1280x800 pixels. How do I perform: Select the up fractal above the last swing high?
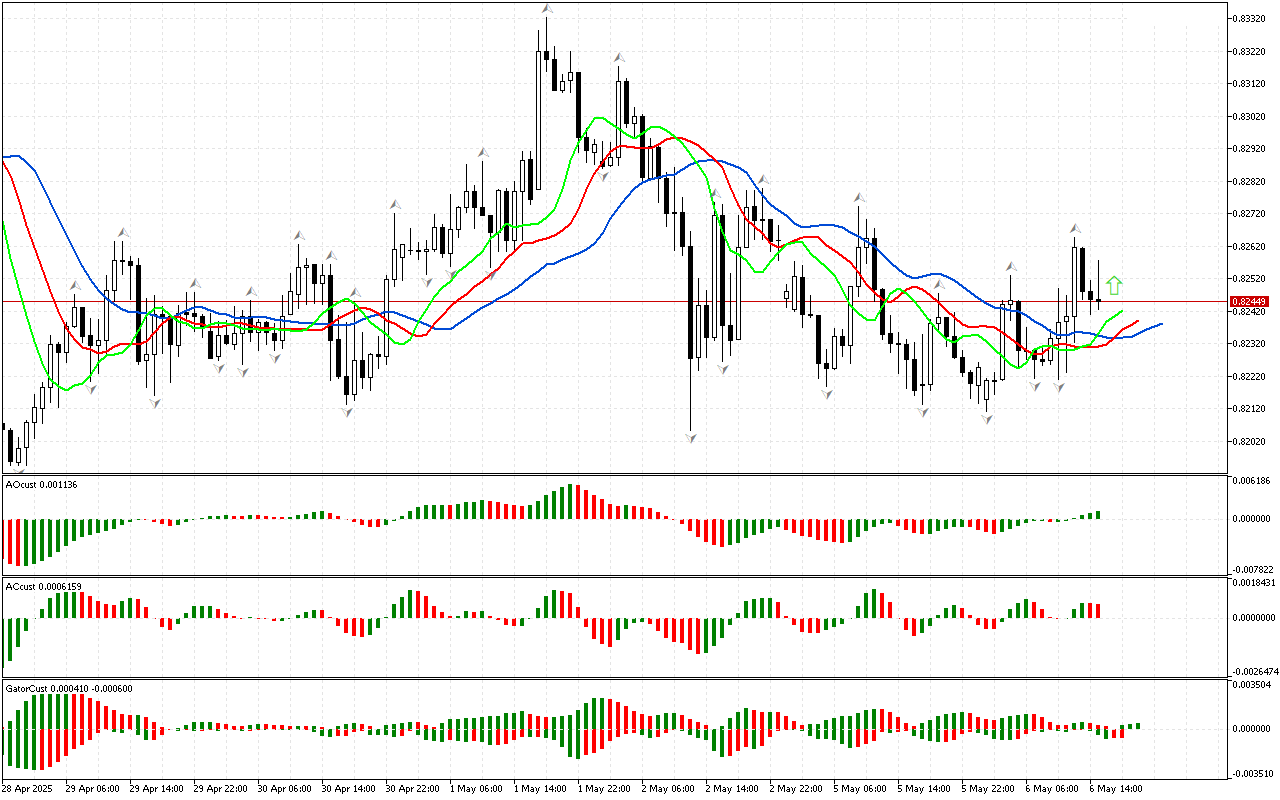(x=1075, y=229)
